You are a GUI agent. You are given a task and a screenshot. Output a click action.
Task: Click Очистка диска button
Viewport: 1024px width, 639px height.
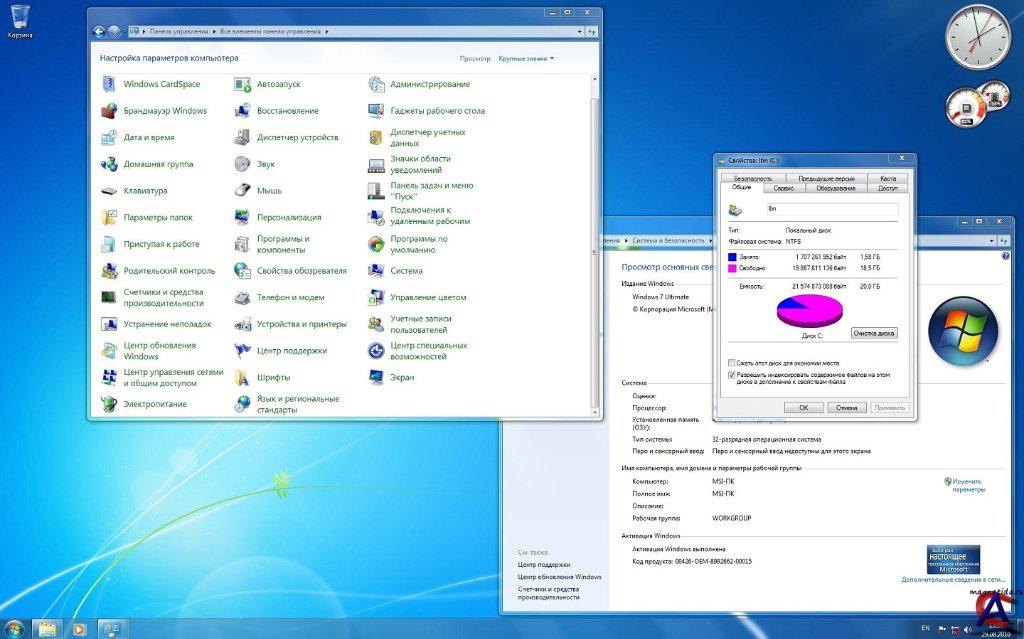[874, 333]
